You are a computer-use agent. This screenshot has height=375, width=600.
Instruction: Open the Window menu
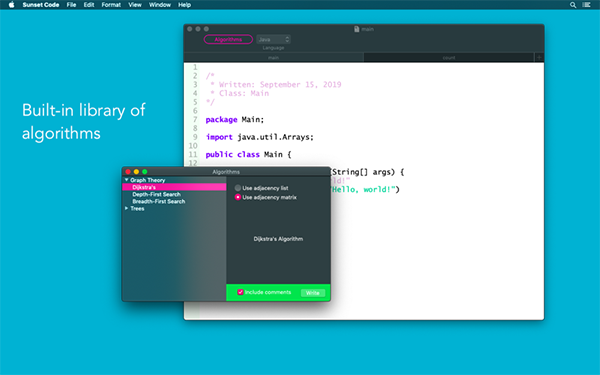160,5
